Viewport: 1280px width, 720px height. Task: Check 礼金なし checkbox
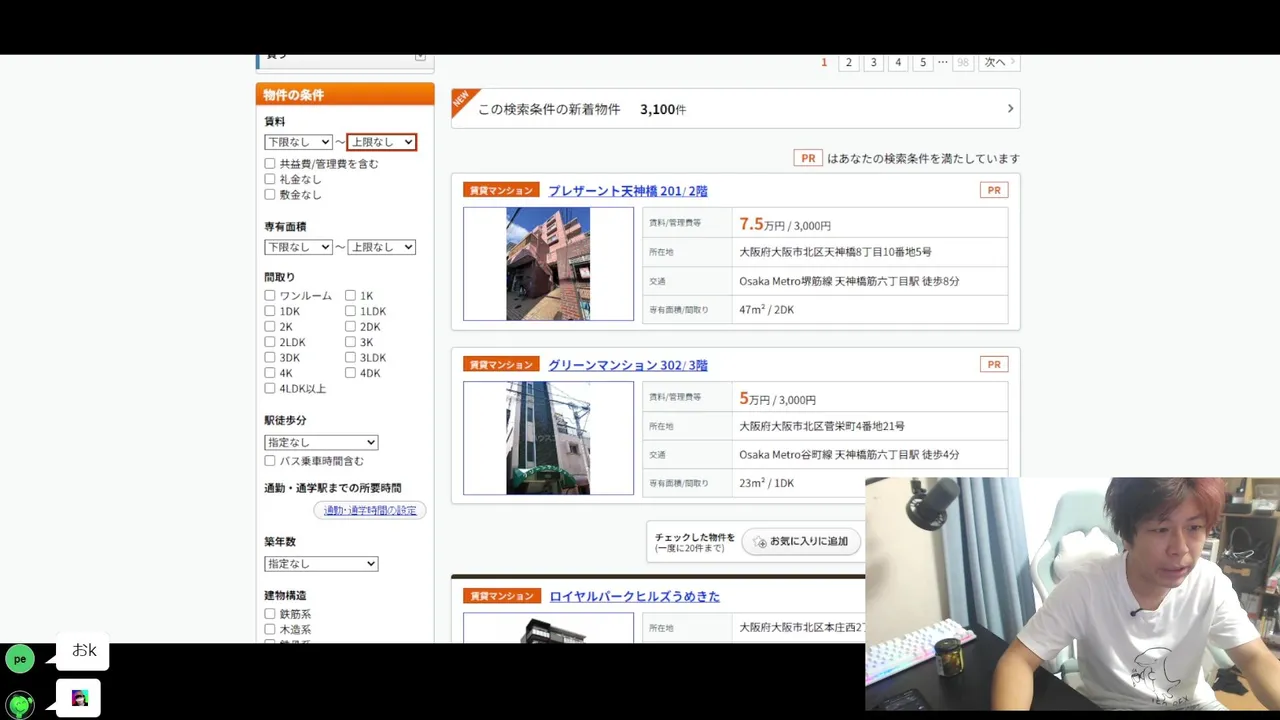pos(270,179)
